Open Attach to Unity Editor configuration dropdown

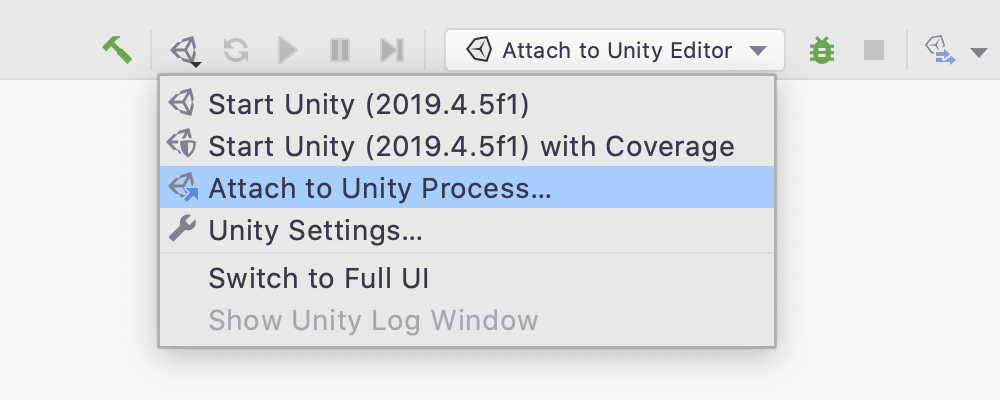click(615, 50)
